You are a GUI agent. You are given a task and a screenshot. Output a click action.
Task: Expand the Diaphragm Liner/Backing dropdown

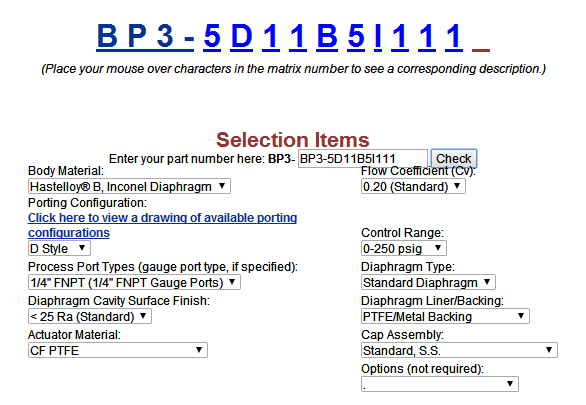pyautogui.click(x=445, y=316)
